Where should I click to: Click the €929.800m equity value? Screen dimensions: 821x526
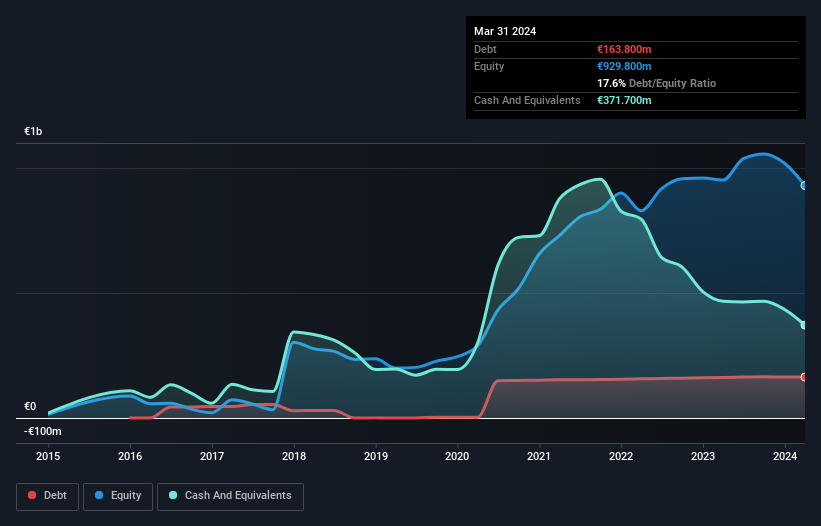624,66
